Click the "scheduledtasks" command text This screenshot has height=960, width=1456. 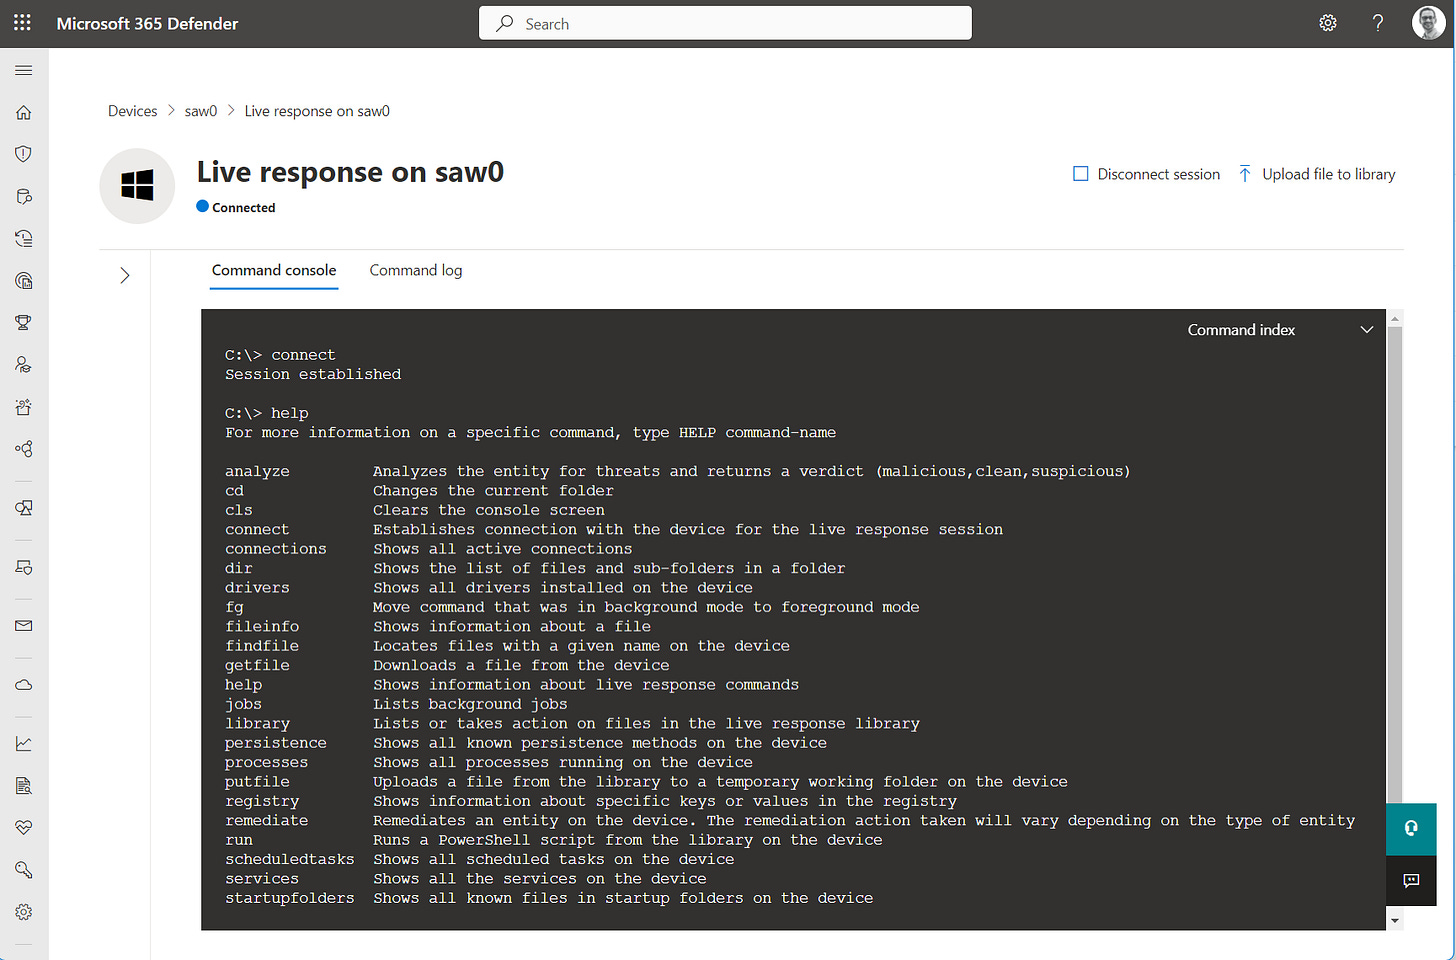[x=290, y=860]
